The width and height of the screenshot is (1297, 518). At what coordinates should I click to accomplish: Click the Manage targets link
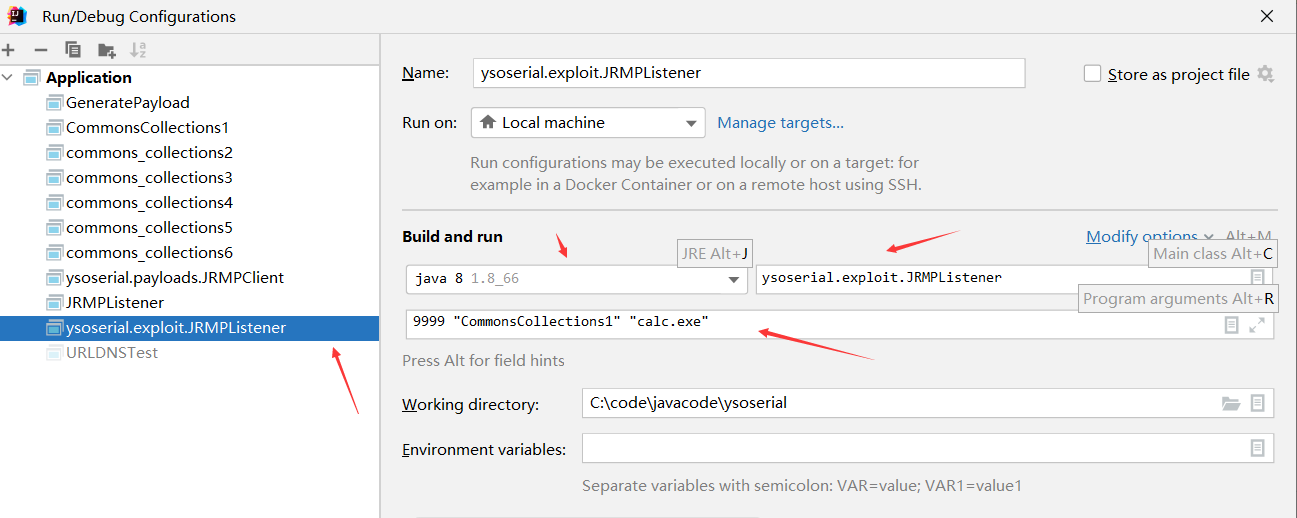781,123
